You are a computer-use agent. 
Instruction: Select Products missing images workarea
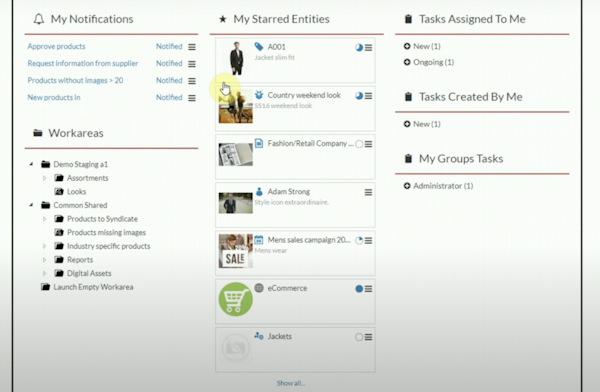106,232
